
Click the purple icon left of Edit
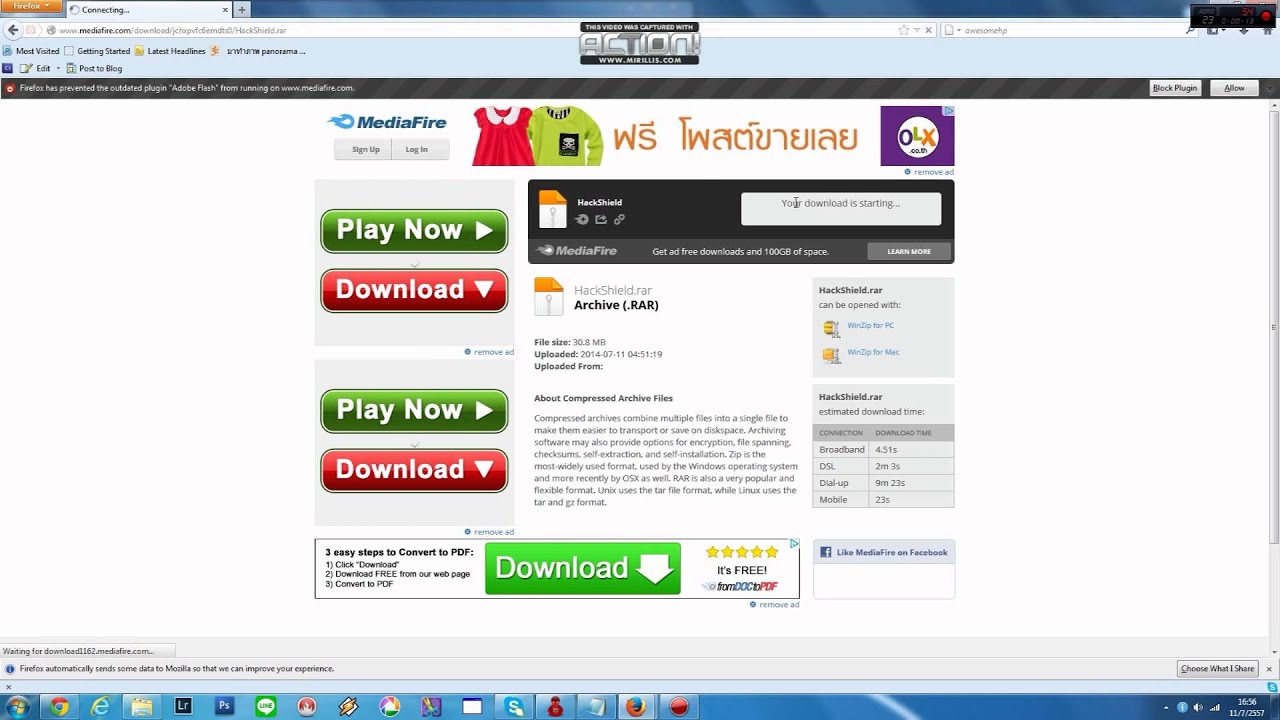(8, 68)
